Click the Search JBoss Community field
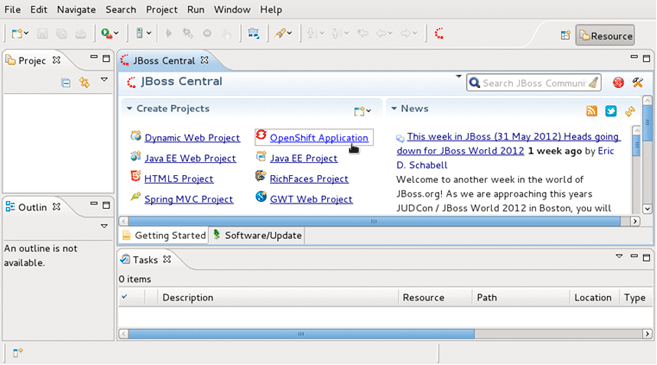 534,83
